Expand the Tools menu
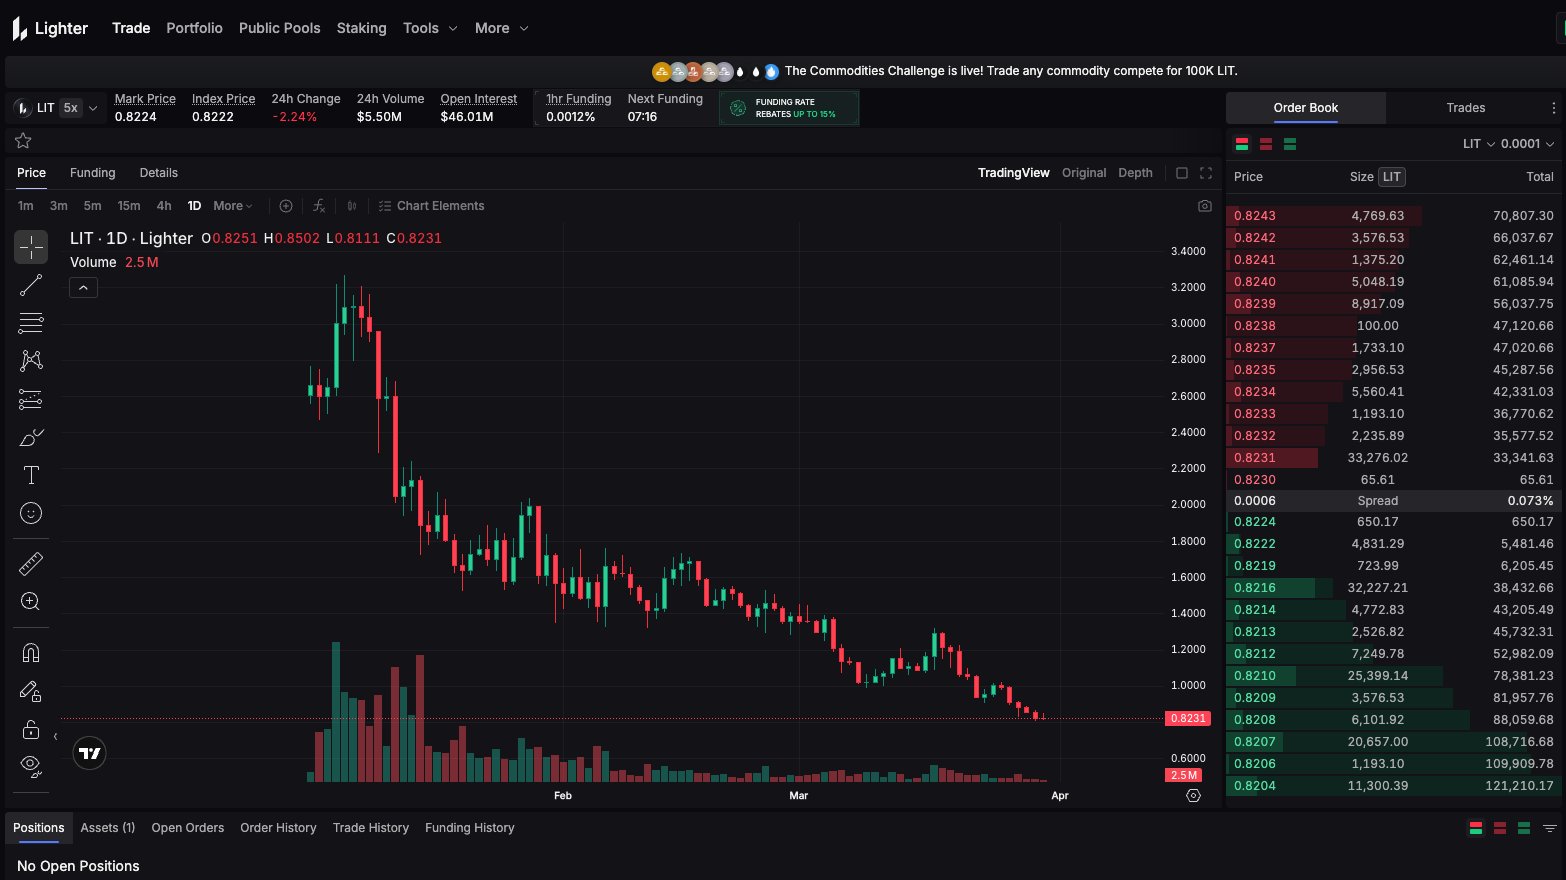 coord(430,28)
